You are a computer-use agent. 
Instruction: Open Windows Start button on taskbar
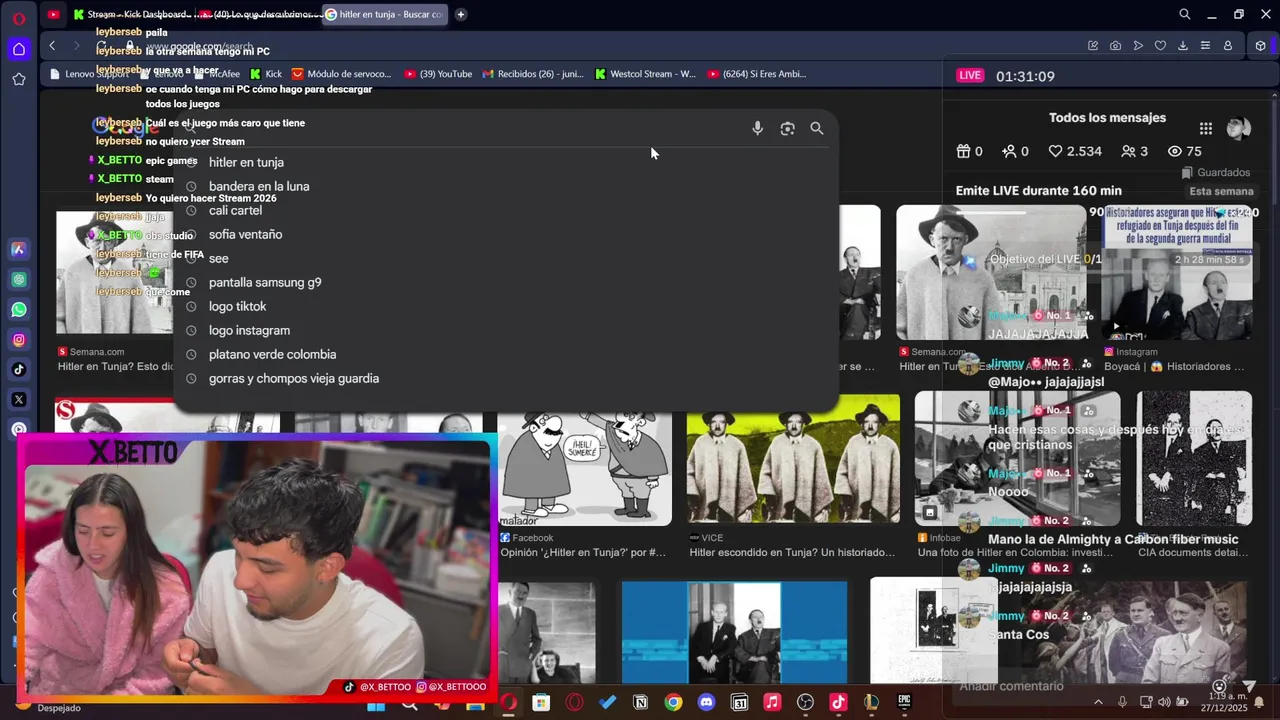click(376, 703)
